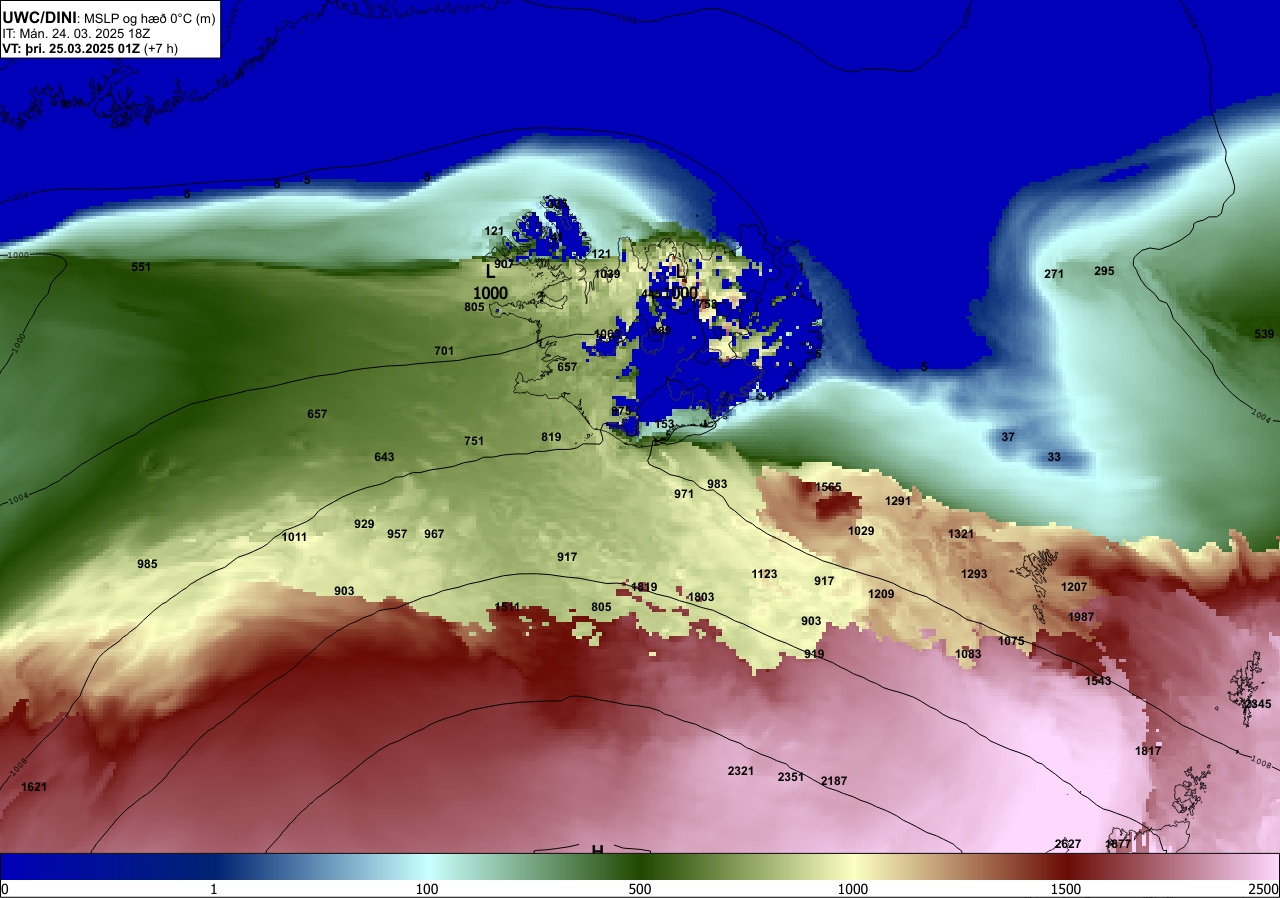
Task: Click the 907 height value
Action: coord(504,264)
